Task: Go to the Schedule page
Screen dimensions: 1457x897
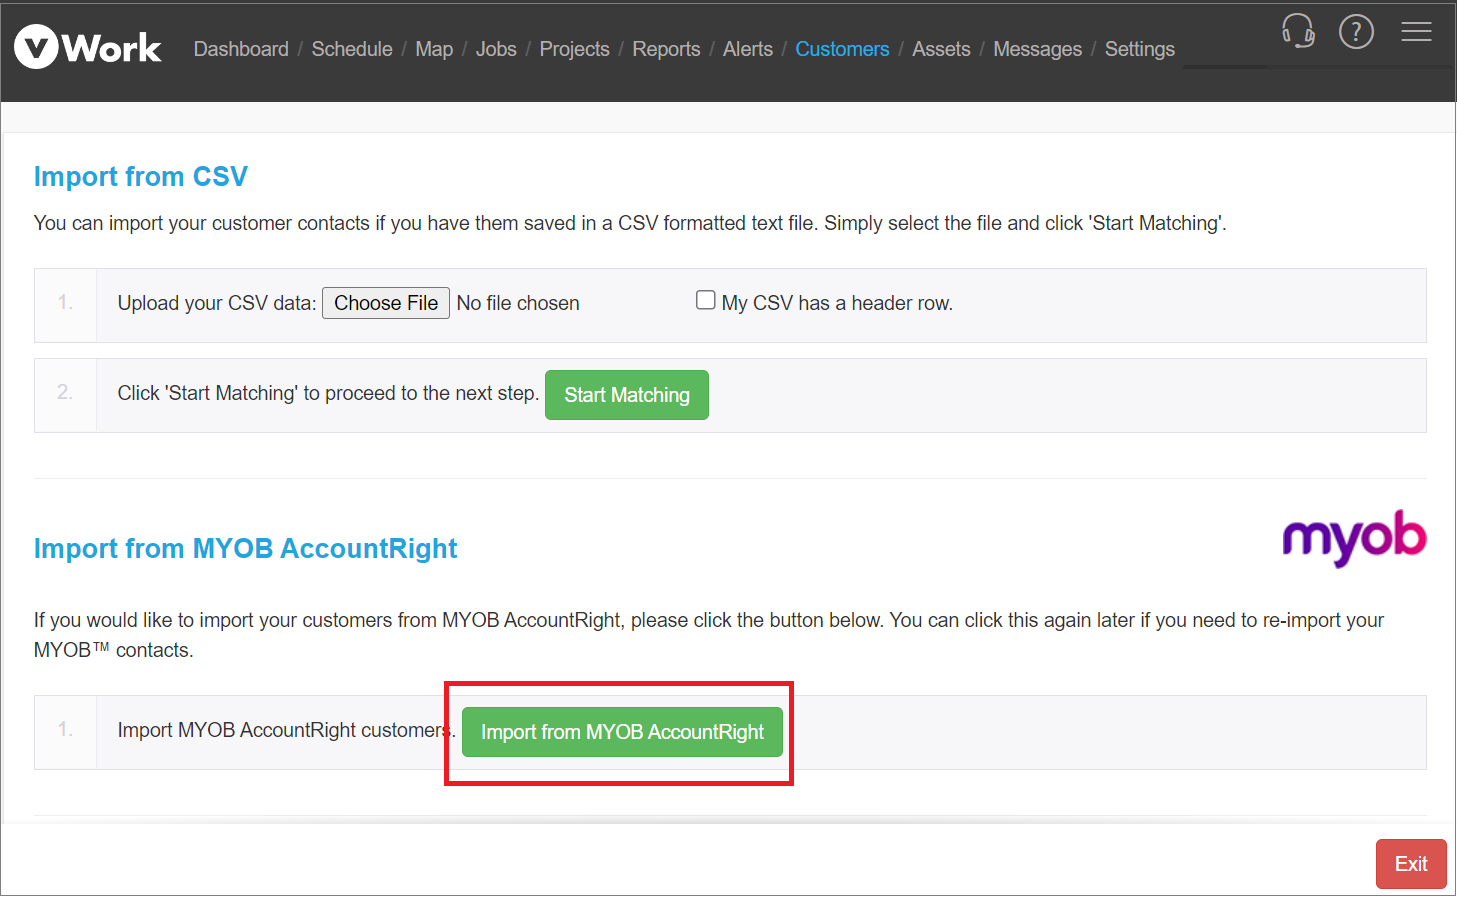Action: tap(352, 49)
